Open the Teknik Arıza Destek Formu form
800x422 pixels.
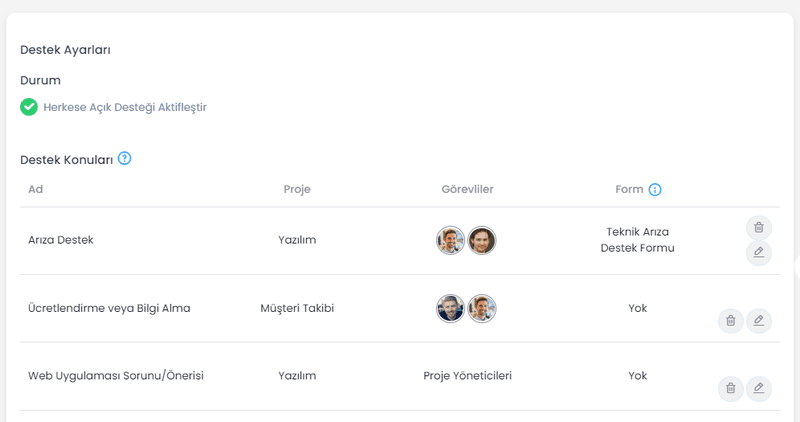pos(637,240)
